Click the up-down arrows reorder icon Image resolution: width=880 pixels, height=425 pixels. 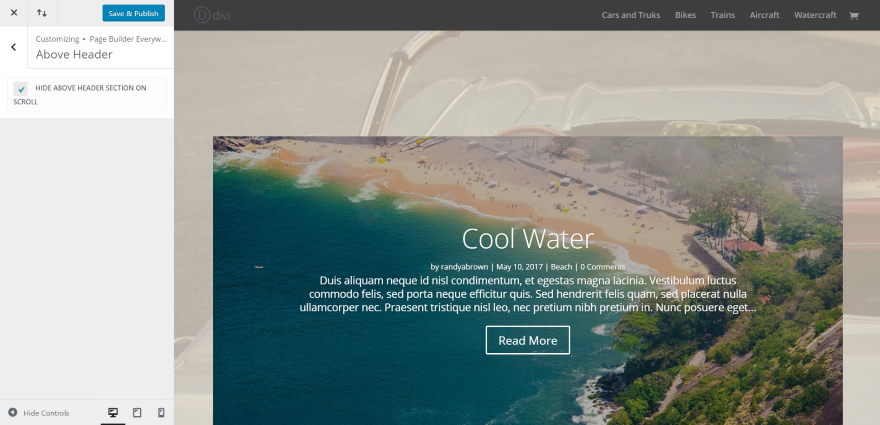[x=42, y=13]
